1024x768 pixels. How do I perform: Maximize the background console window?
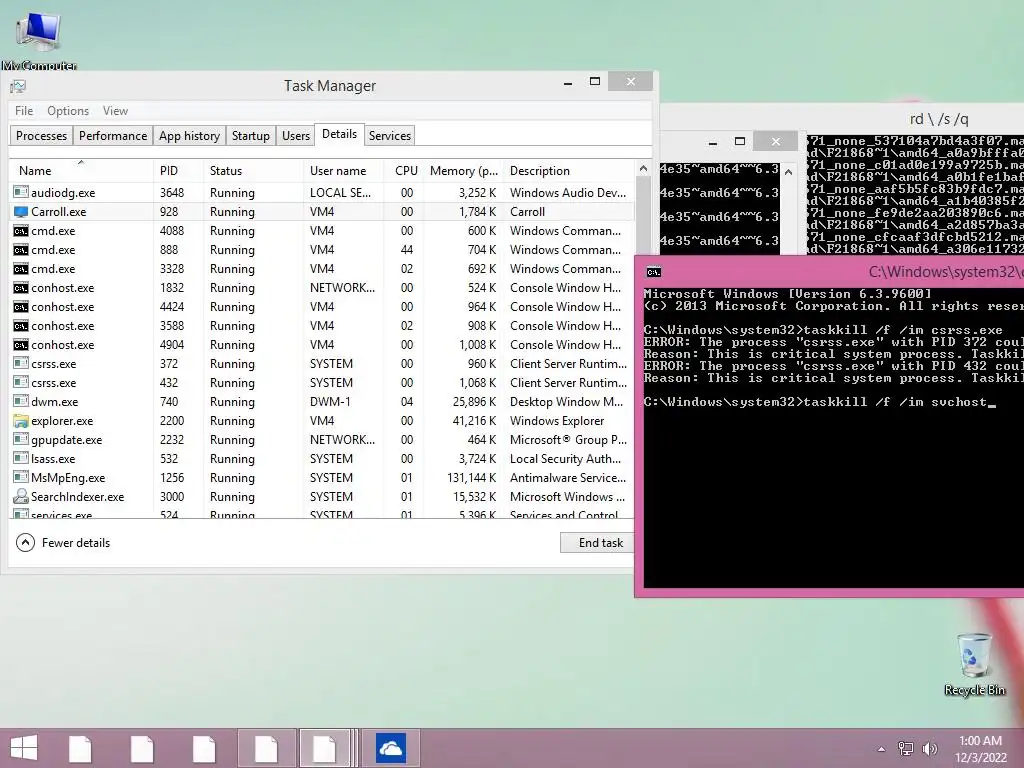[739, 141]
